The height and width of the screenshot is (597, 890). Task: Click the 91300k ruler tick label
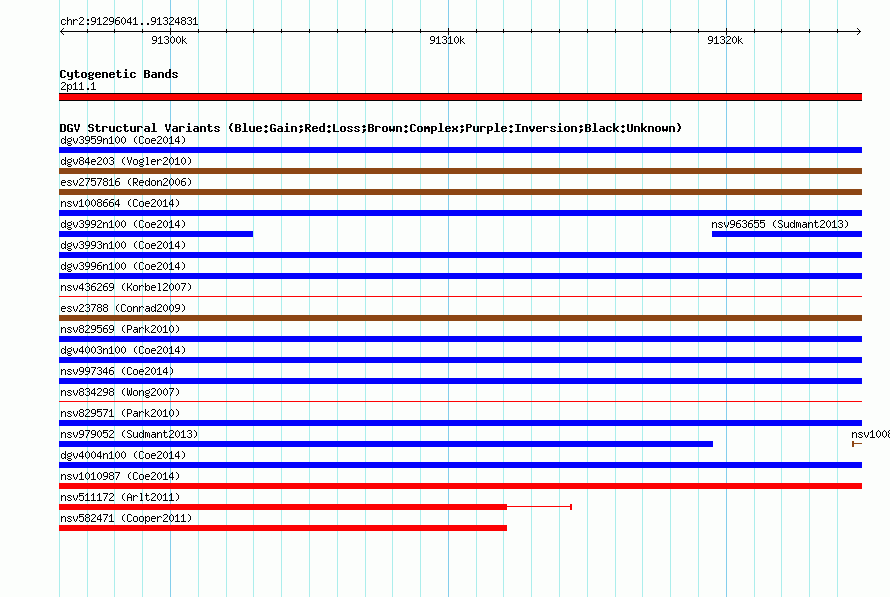169,40
